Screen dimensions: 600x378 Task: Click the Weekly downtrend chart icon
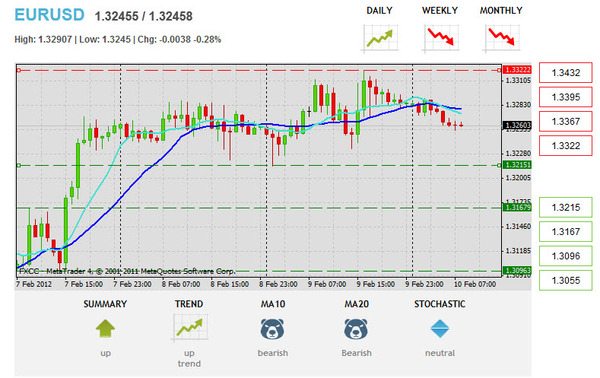click(x=440, y=38)
